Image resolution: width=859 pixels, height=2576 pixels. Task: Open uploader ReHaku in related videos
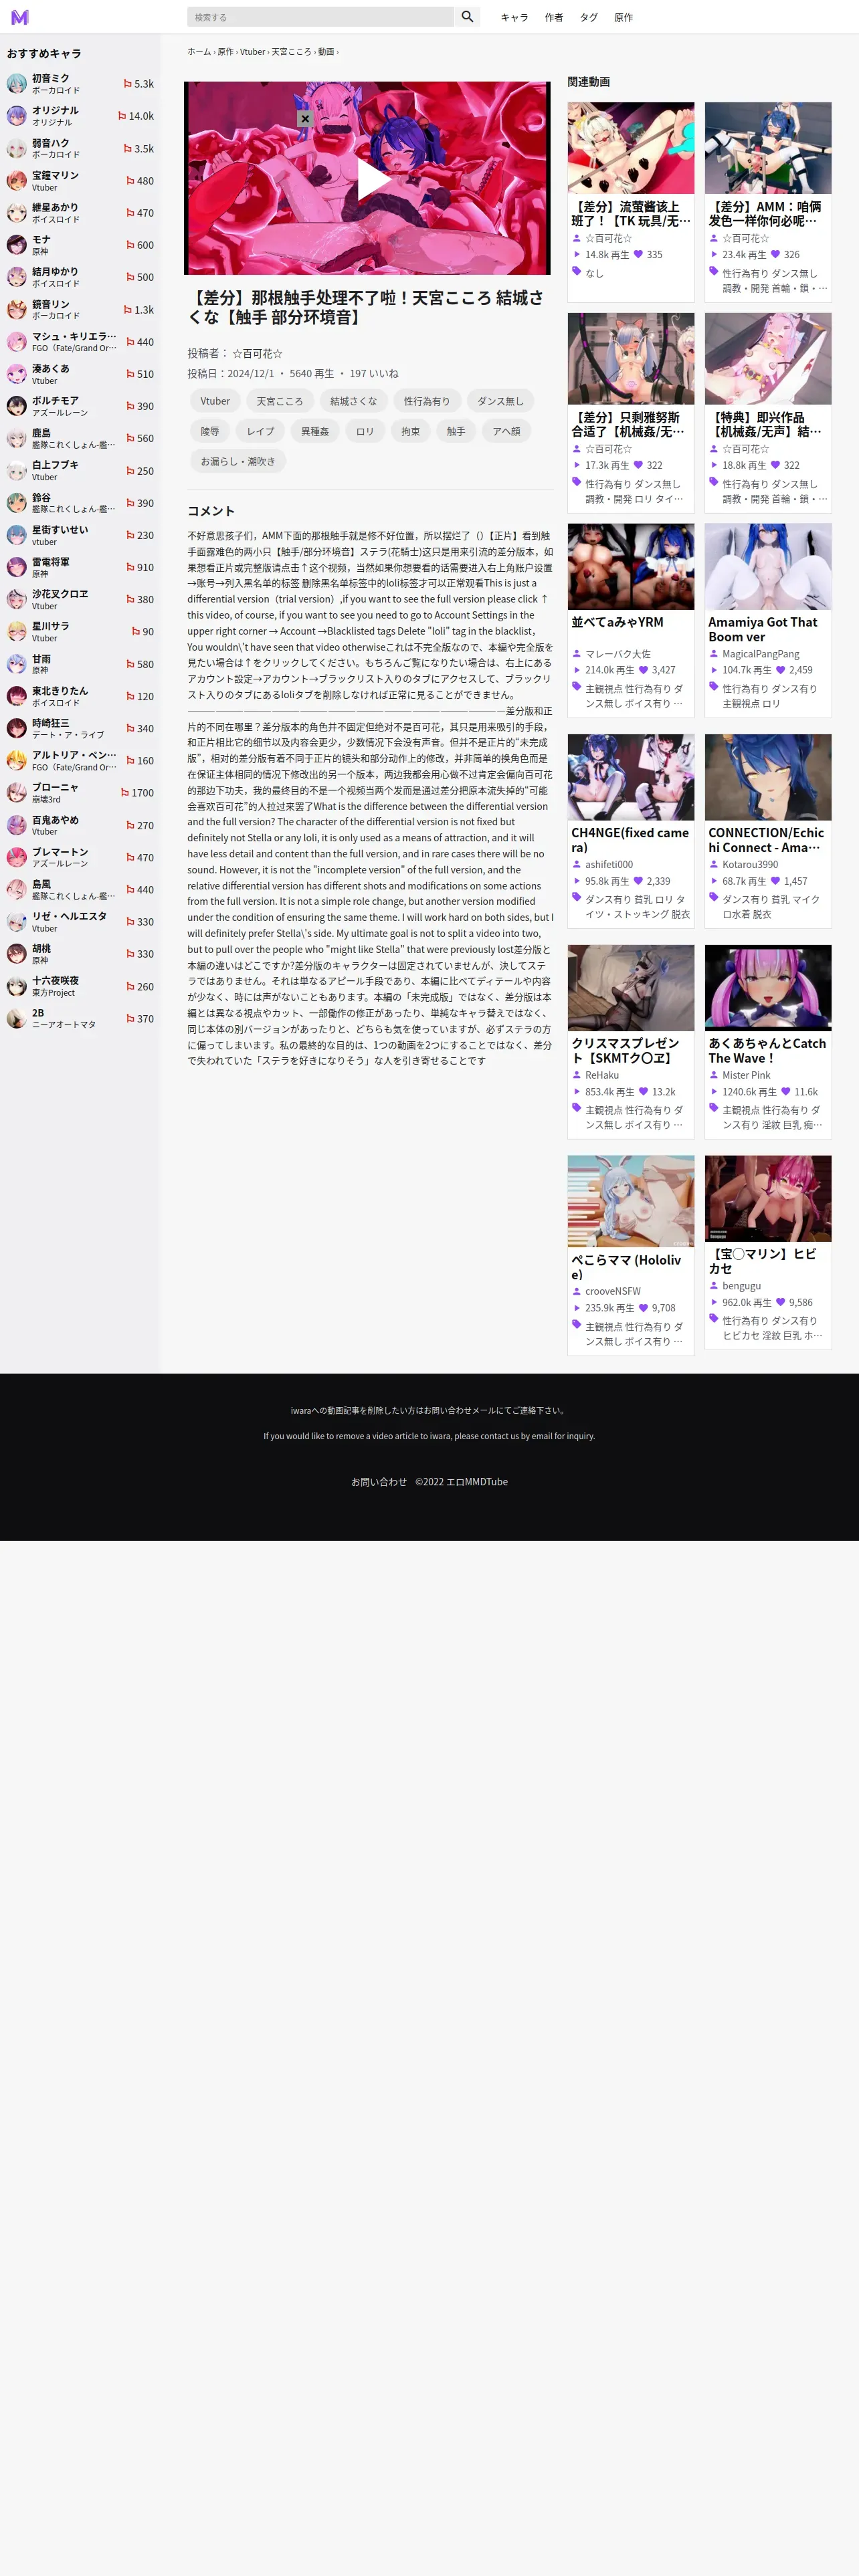[602, 1075]
